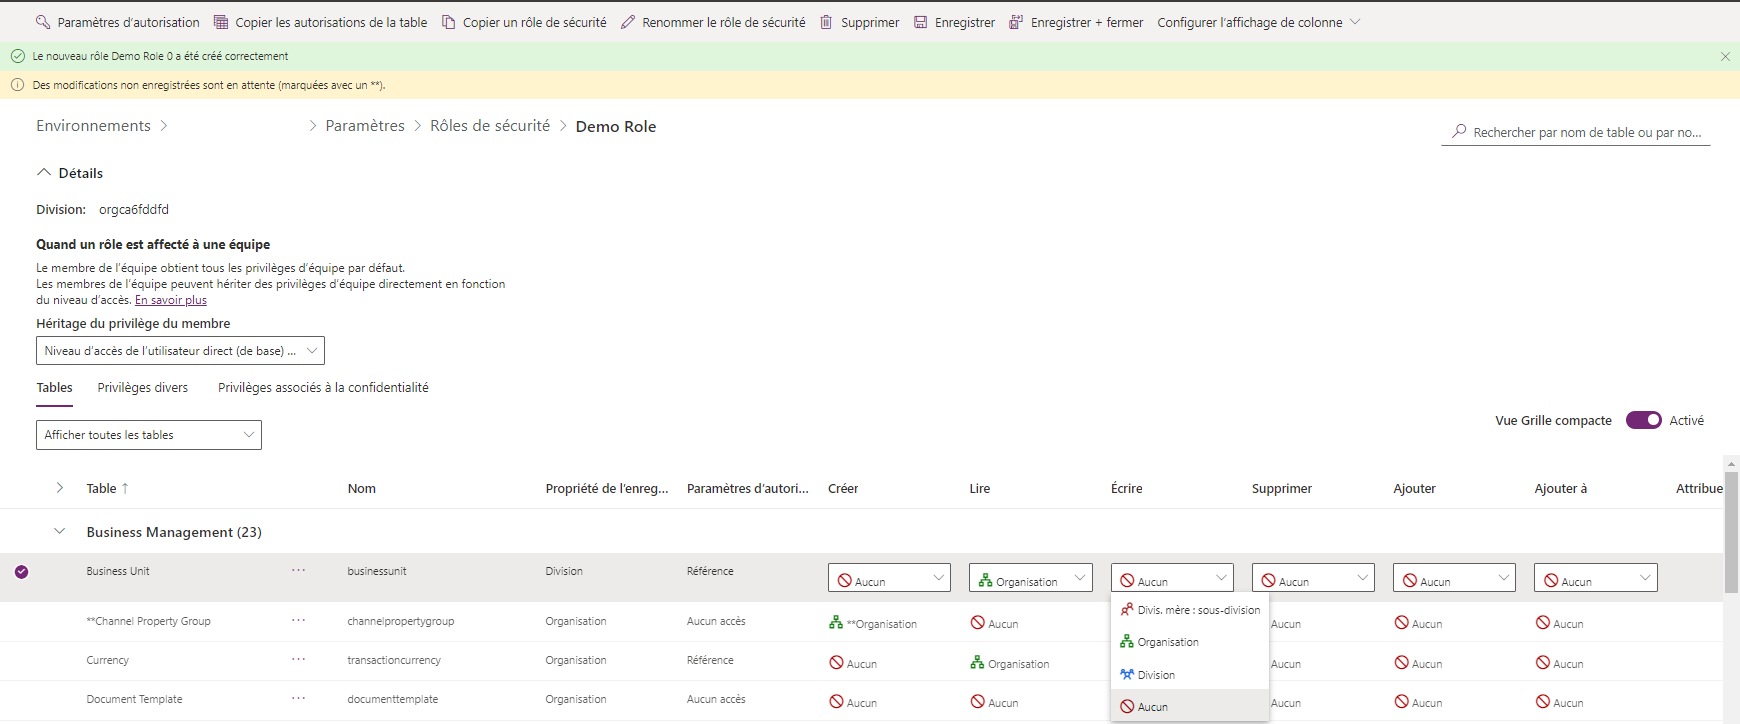Turn off the Vue Grille compacte toggle

[1643, 421]
